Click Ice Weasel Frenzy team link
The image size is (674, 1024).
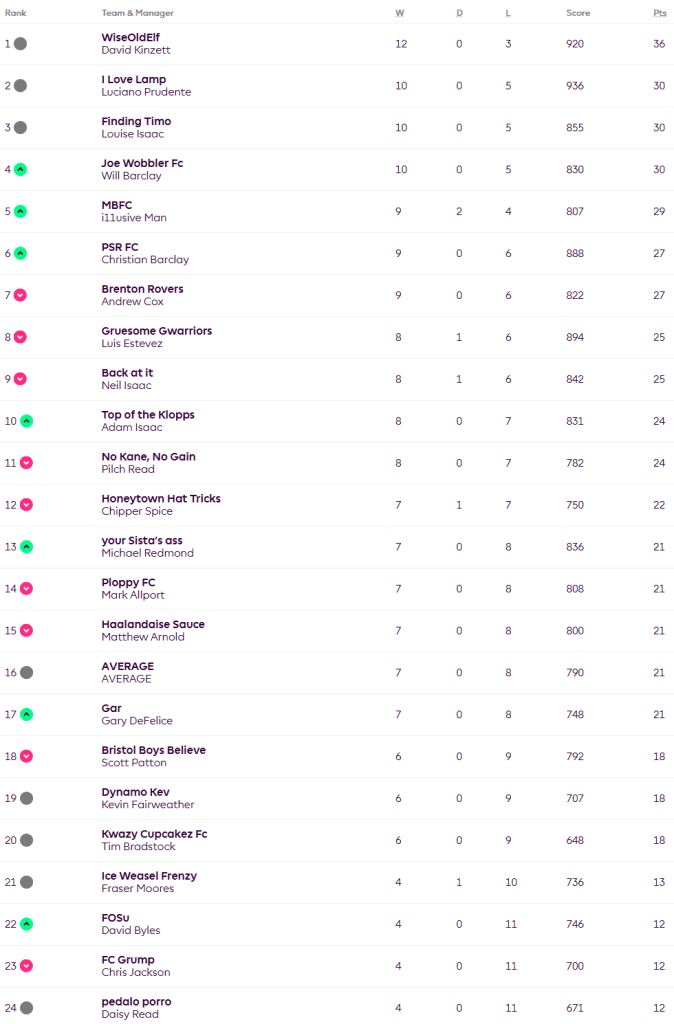point(149,875)
